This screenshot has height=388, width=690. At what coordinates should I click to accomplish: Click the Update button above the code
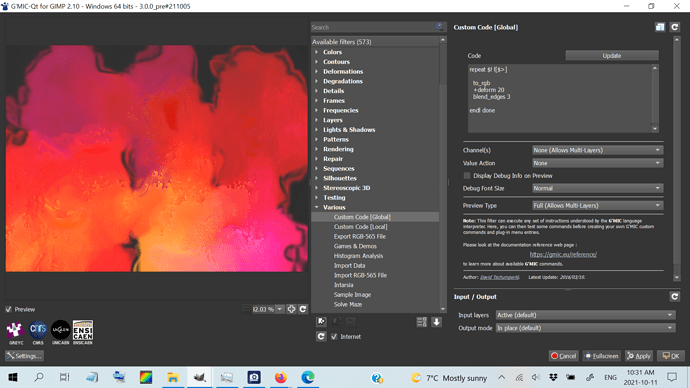click(x=612, y=55)
